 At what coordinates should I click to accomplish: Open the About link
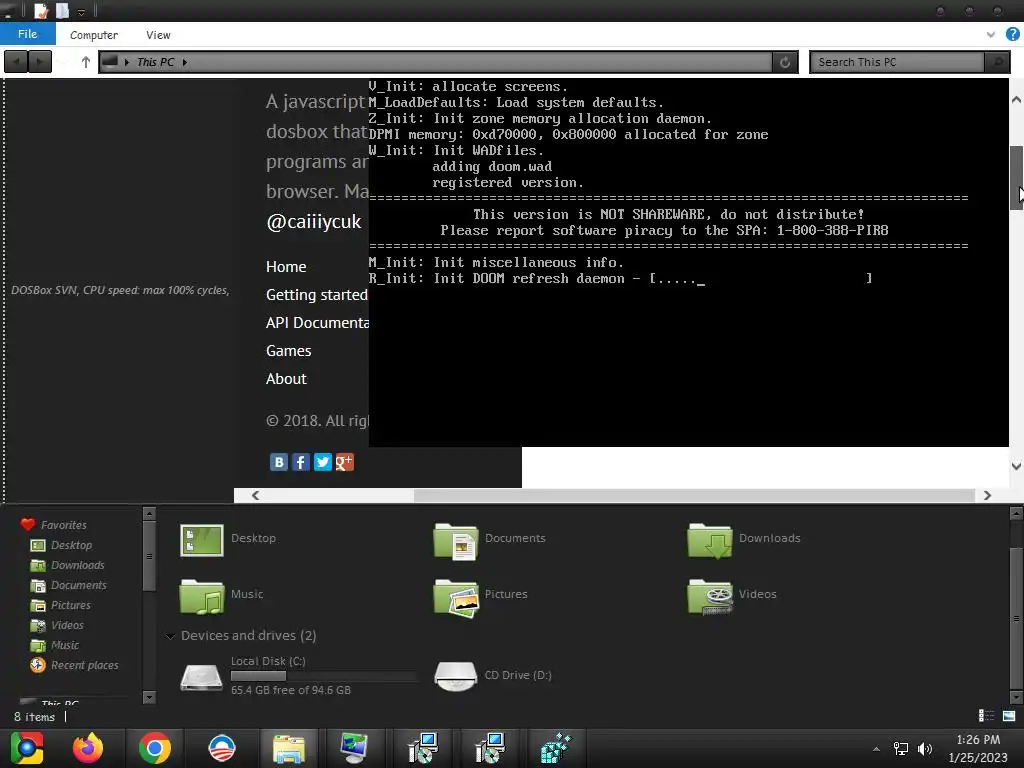[x=286, y=379]
